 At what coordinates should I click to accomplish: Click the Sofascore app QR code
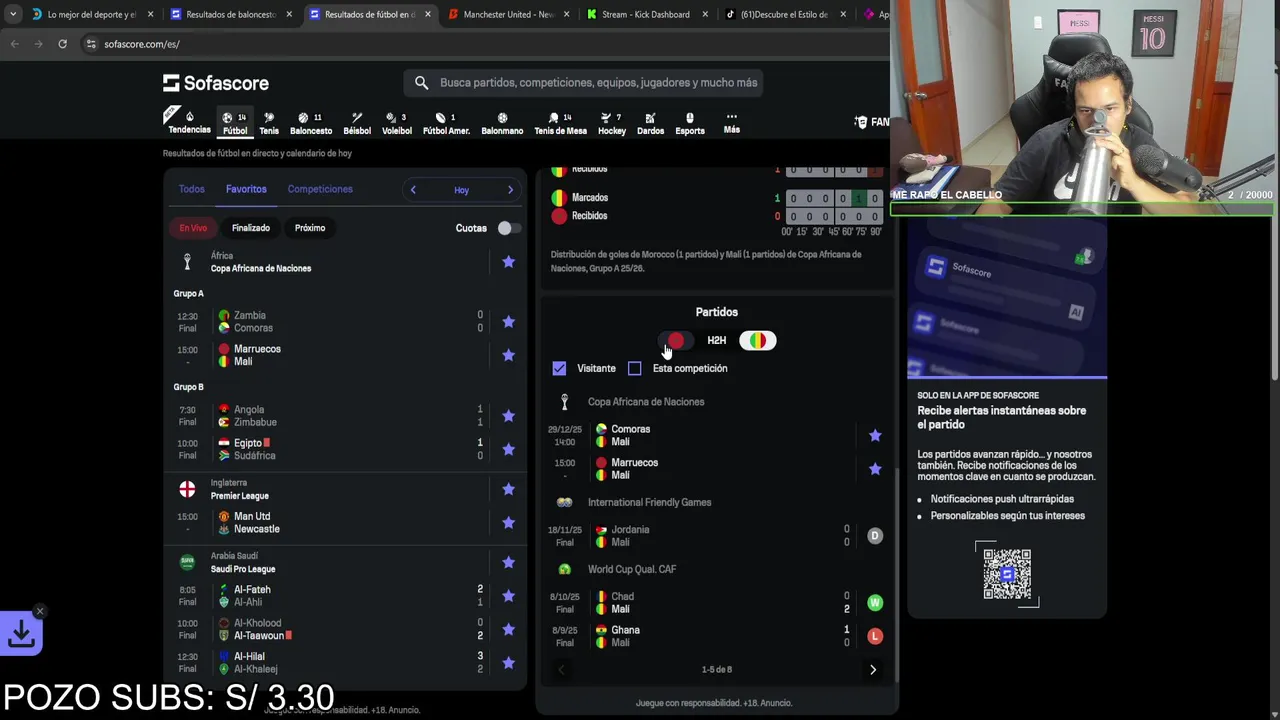point(1007,574)
